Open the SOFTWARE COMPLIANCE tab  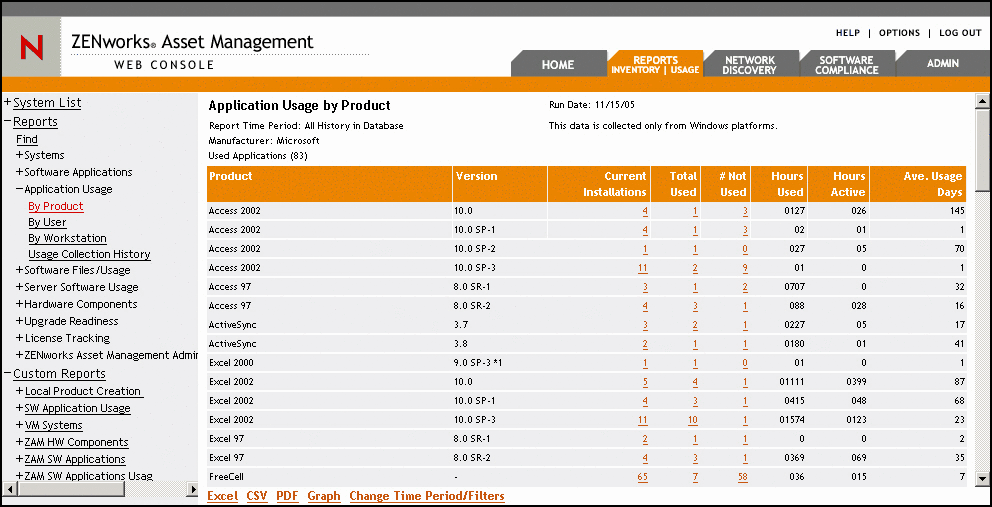pyautogui.click(x=846, y=65)
